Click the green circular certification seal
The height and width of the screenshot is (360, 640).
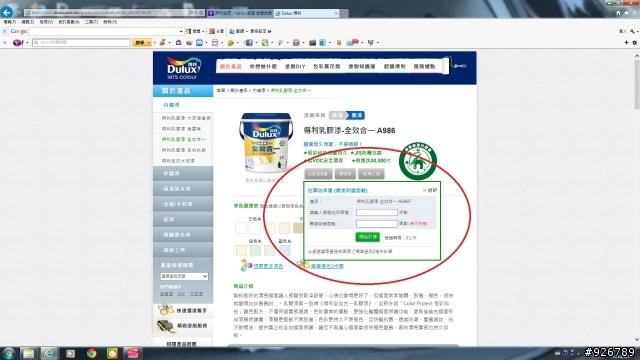coord(418,161)
